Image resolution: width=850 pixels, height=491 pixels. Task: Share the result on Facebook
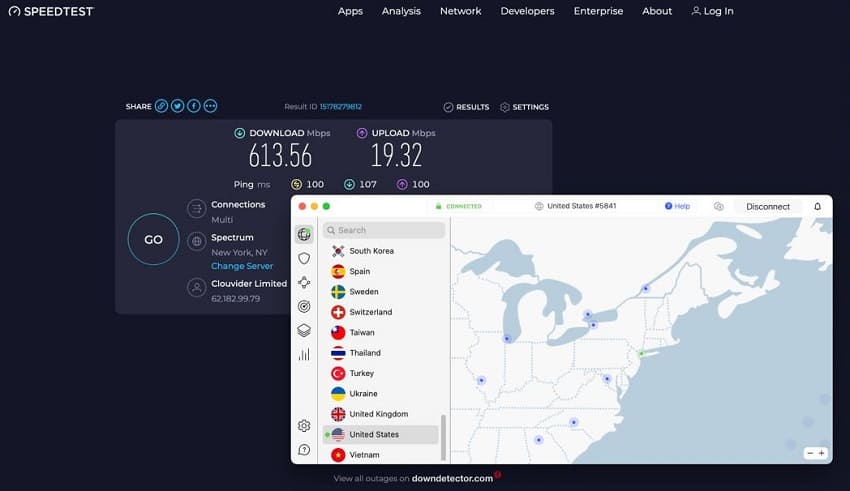(194, 106)
